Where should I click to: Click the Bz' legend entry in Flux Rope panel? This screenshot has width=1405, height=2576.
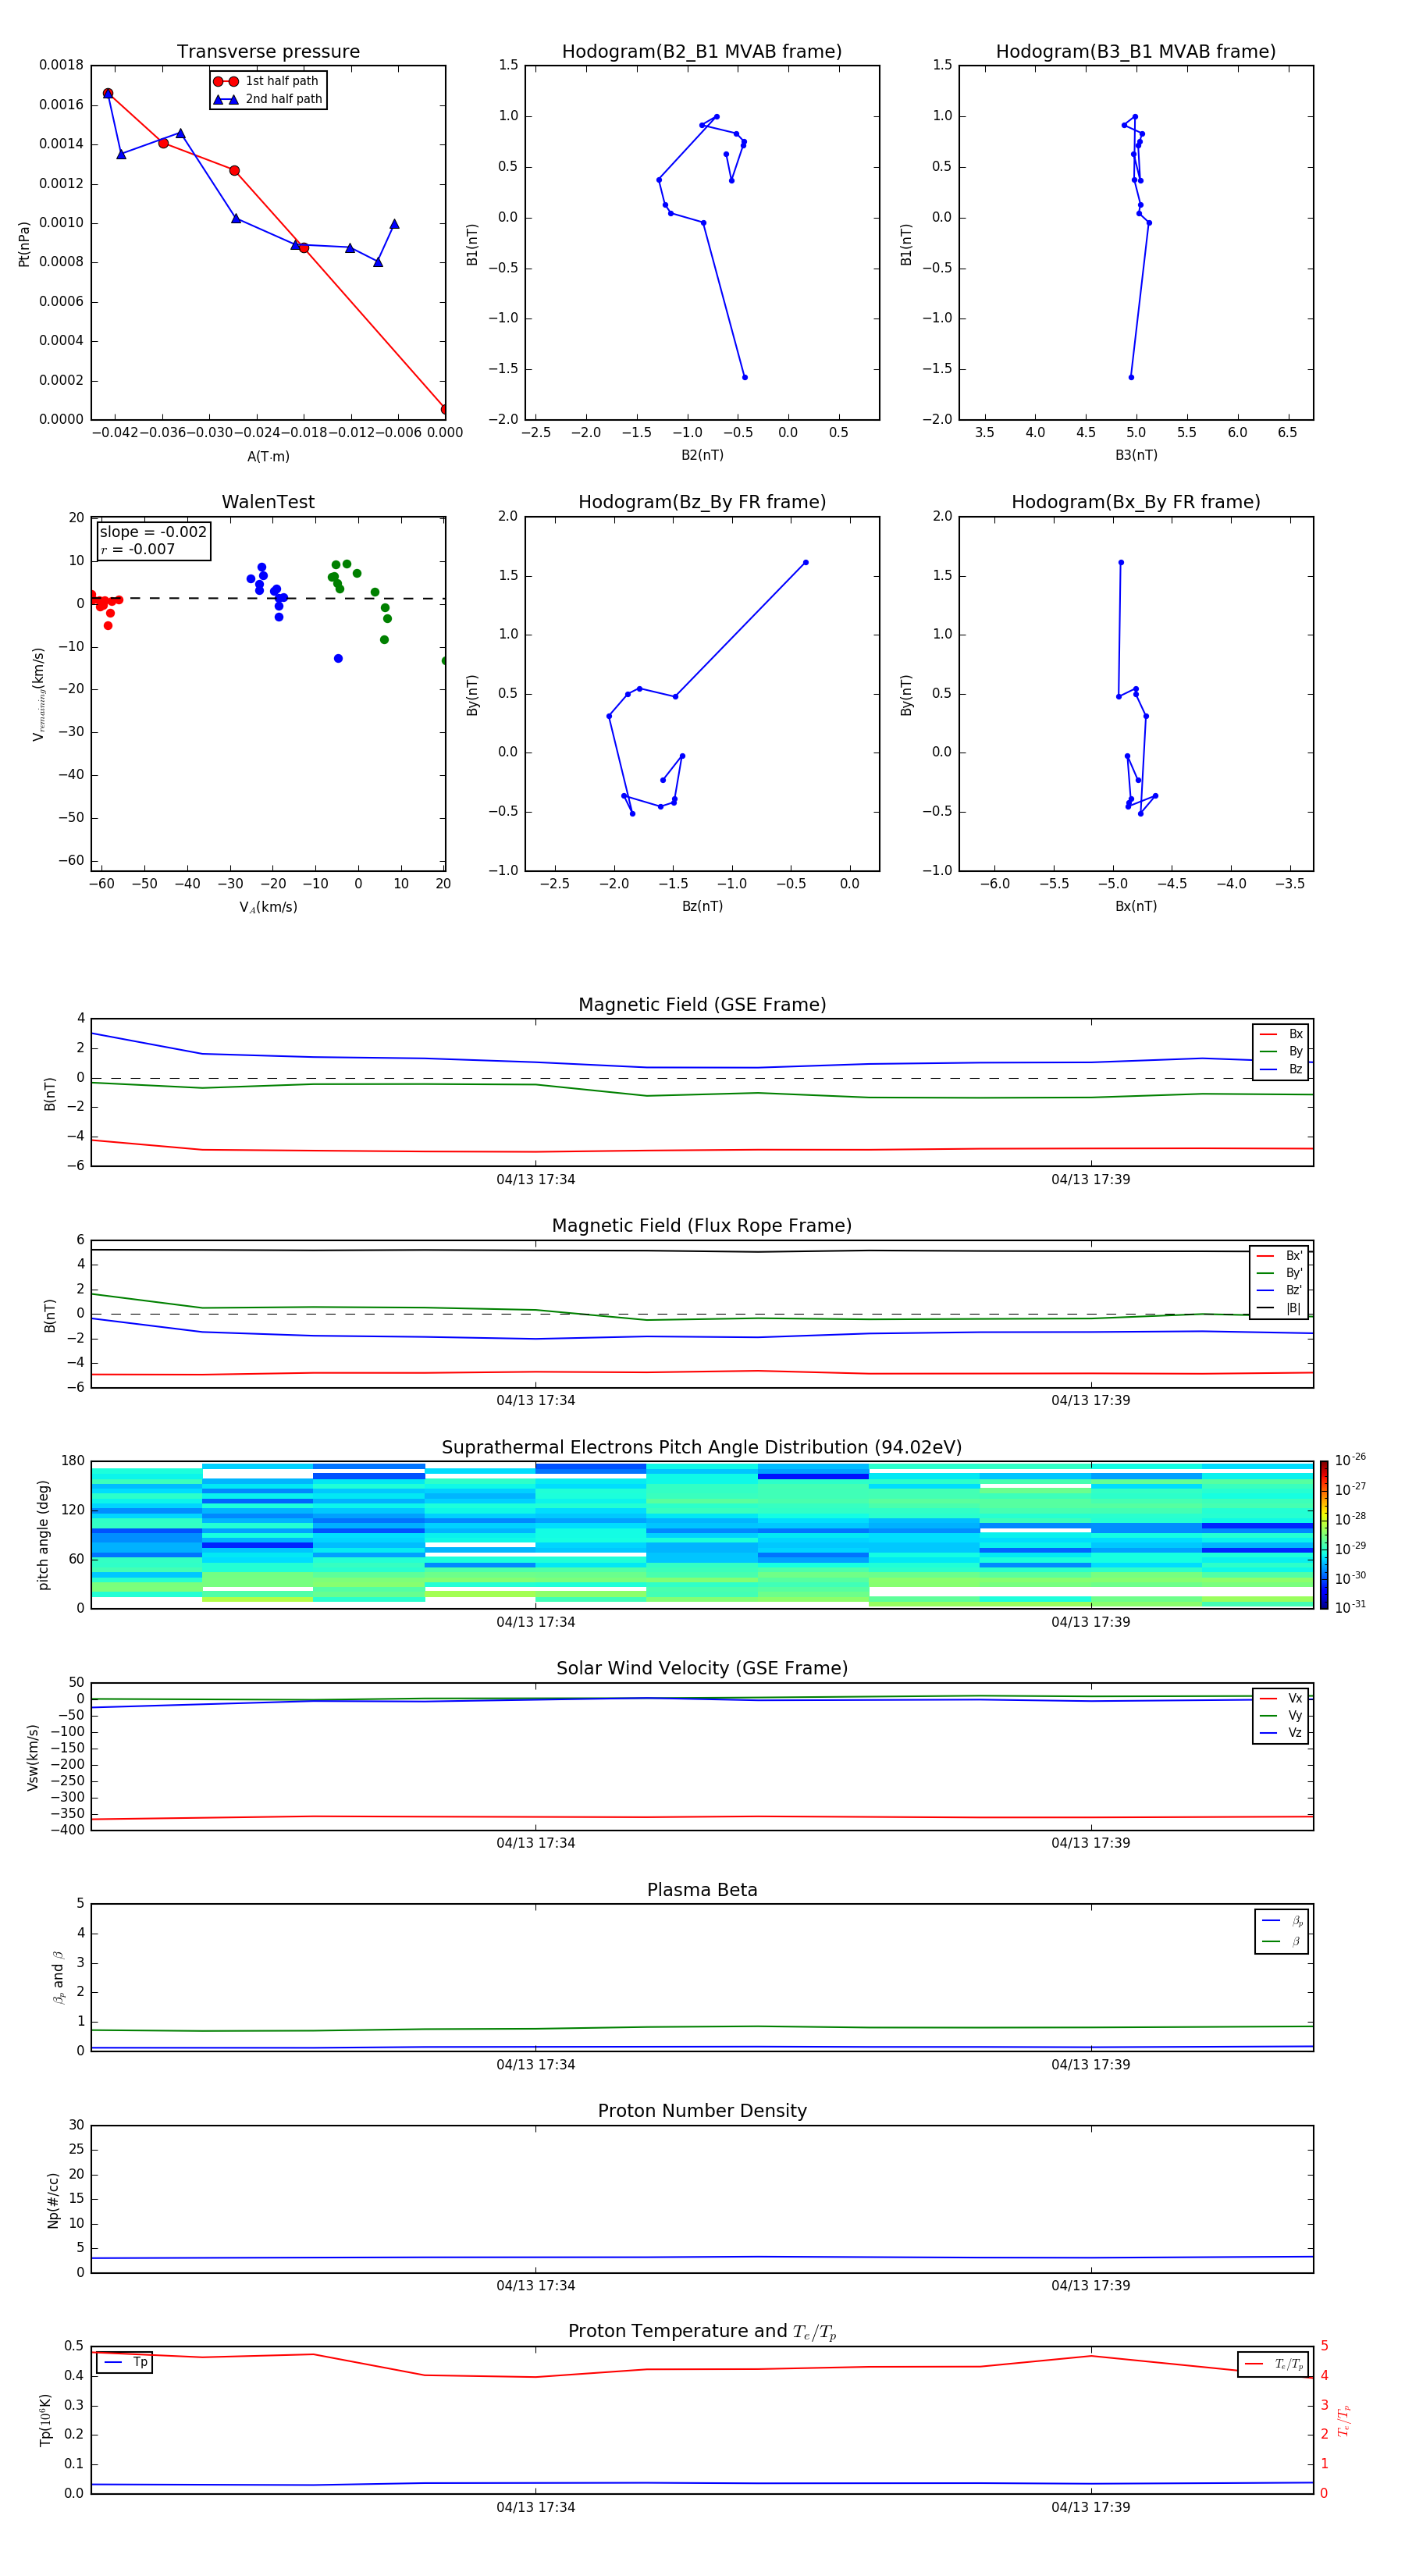tap(1280, 1290)
